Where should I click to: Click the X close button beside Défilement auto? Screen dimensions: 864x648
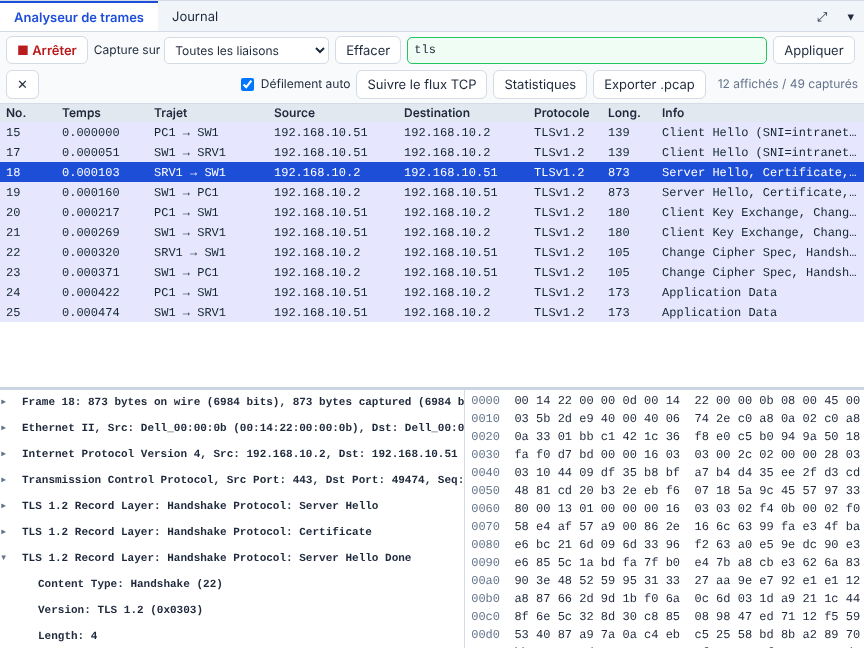pyautogui.click(x=23, y=84)
